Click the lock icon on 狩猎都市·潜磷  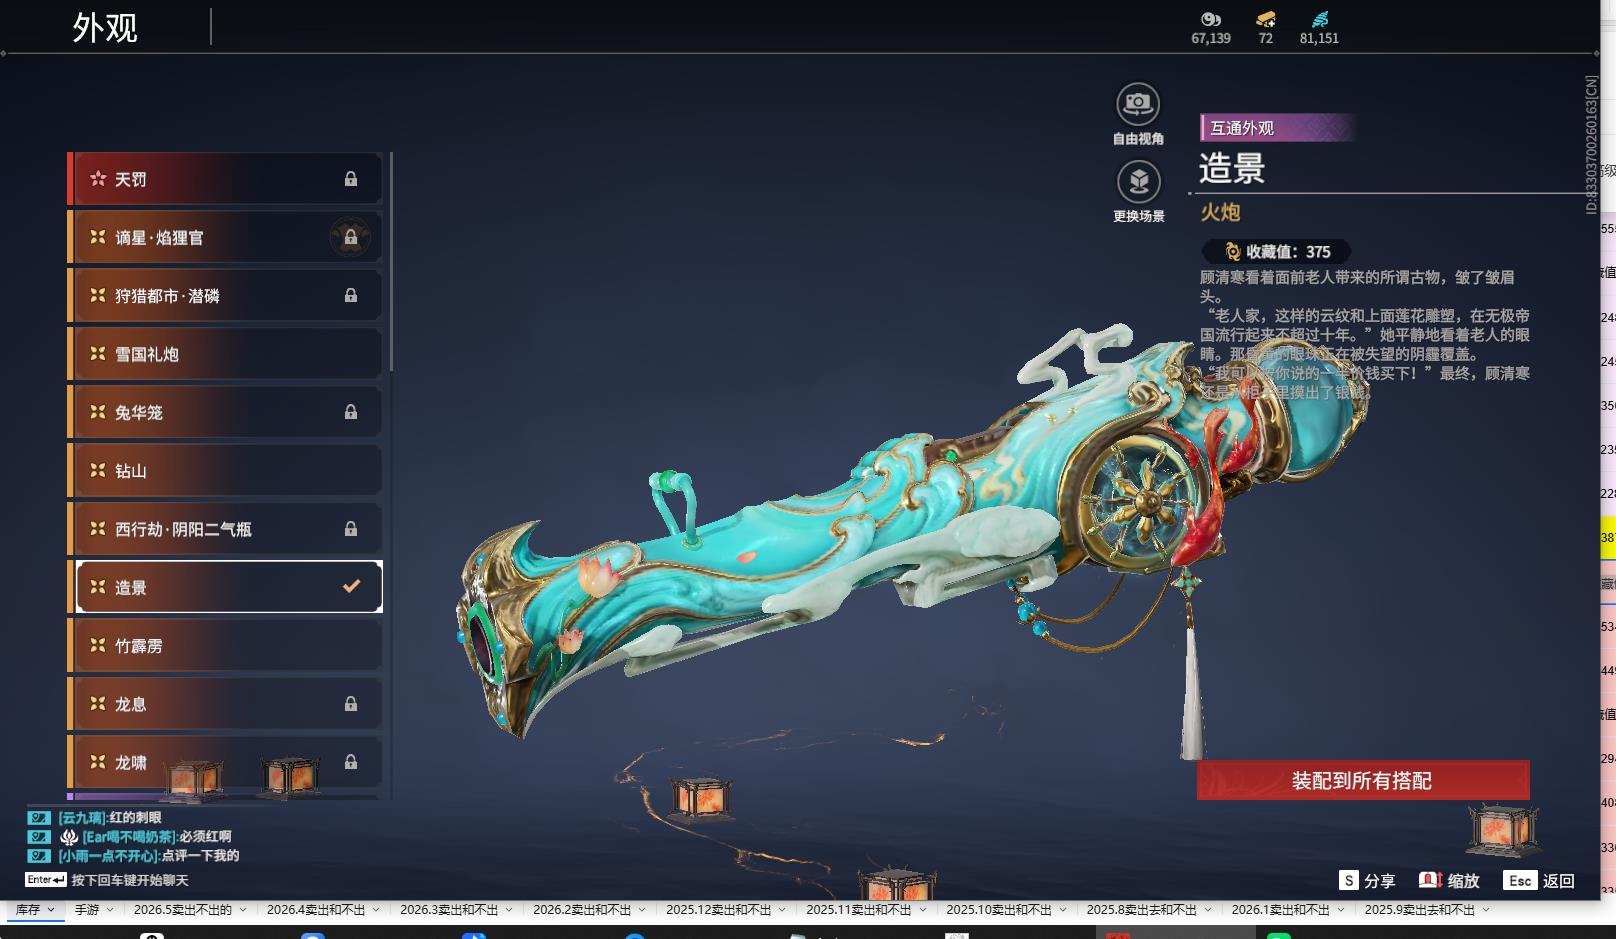pyautogui.click(x=351, y=296)
